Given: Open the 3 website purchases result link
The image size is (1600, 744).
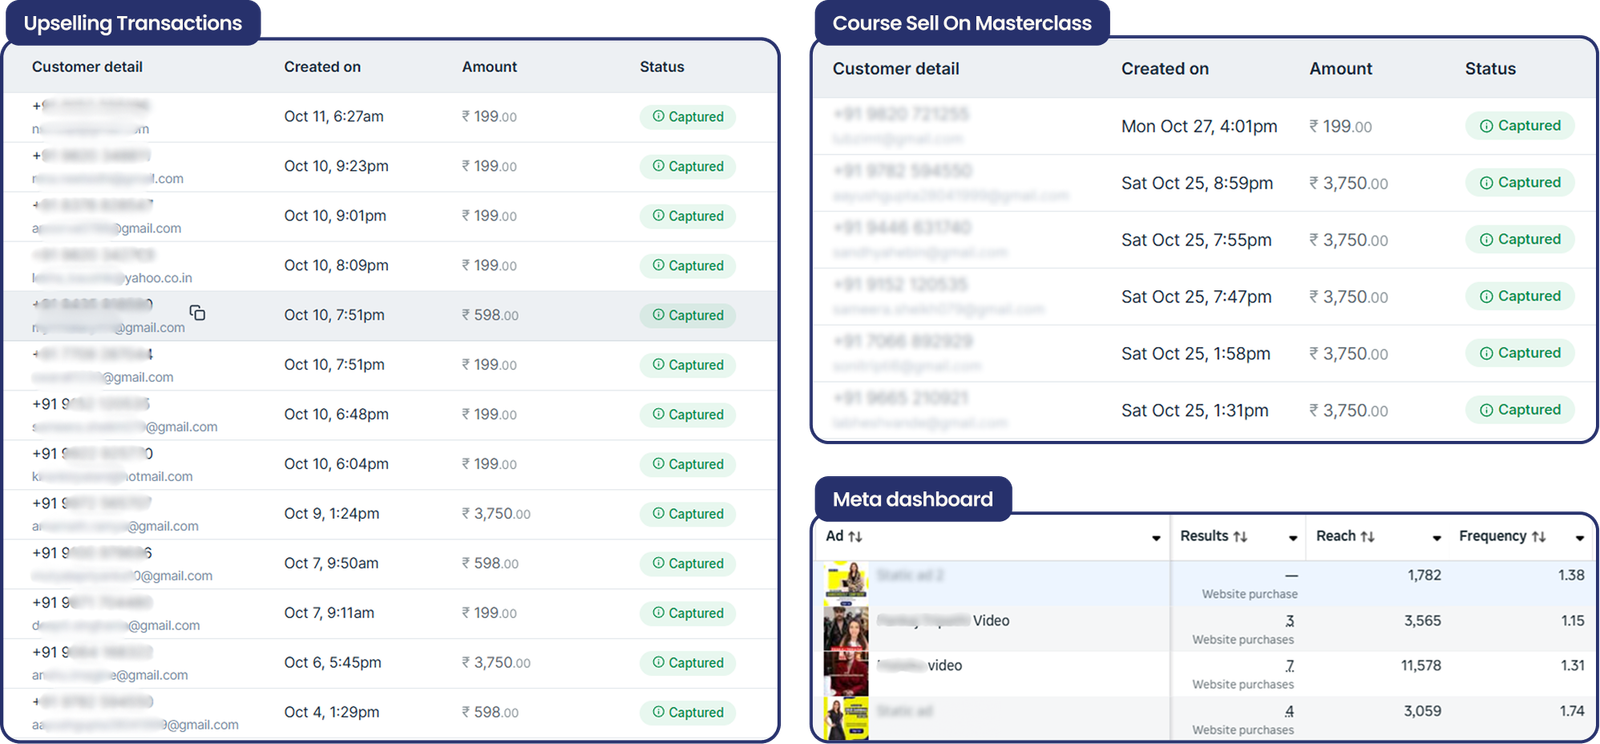Looking at the screenshot, I should pos(1289,621).
